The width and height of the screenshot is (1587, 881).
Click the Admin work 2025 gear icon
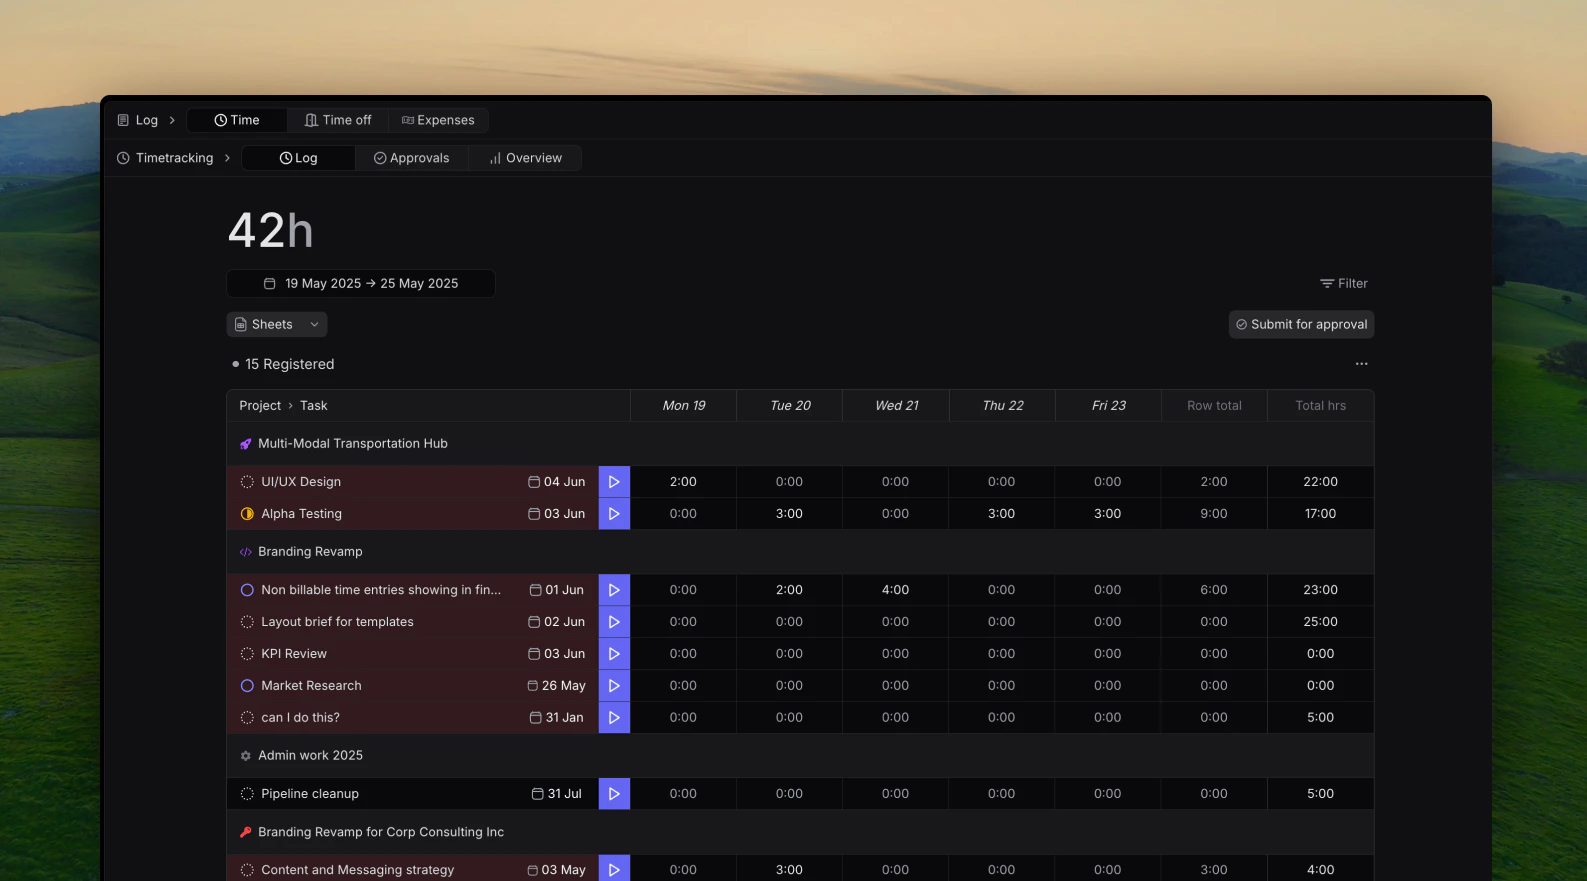(x=246, y=756)
